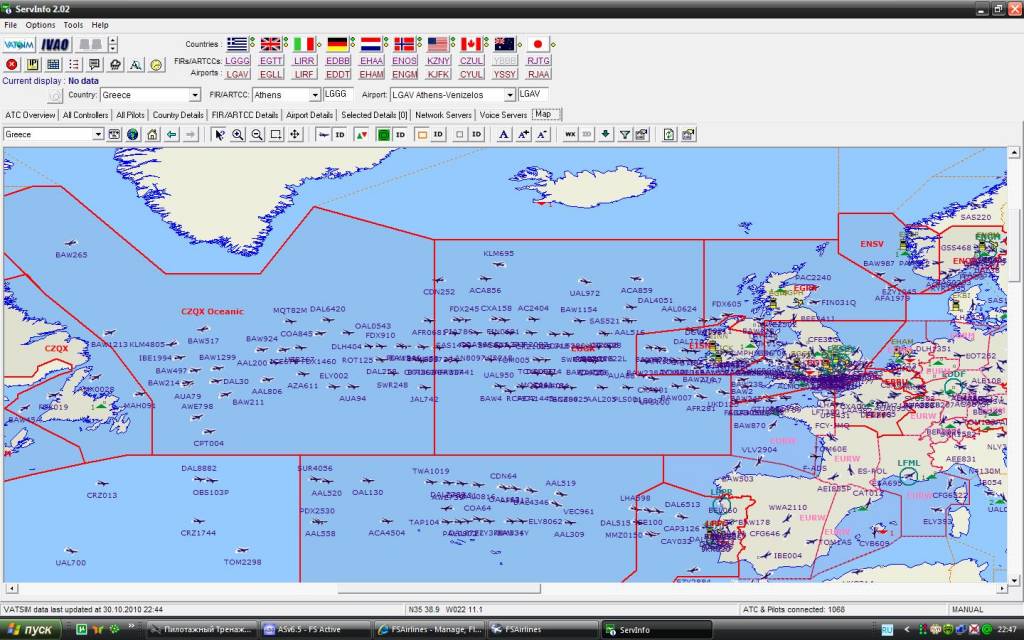The width and height of the screenshot is (1024, 640).
Task: Select the zoom rectangle tool
Action: coord(276,134)
